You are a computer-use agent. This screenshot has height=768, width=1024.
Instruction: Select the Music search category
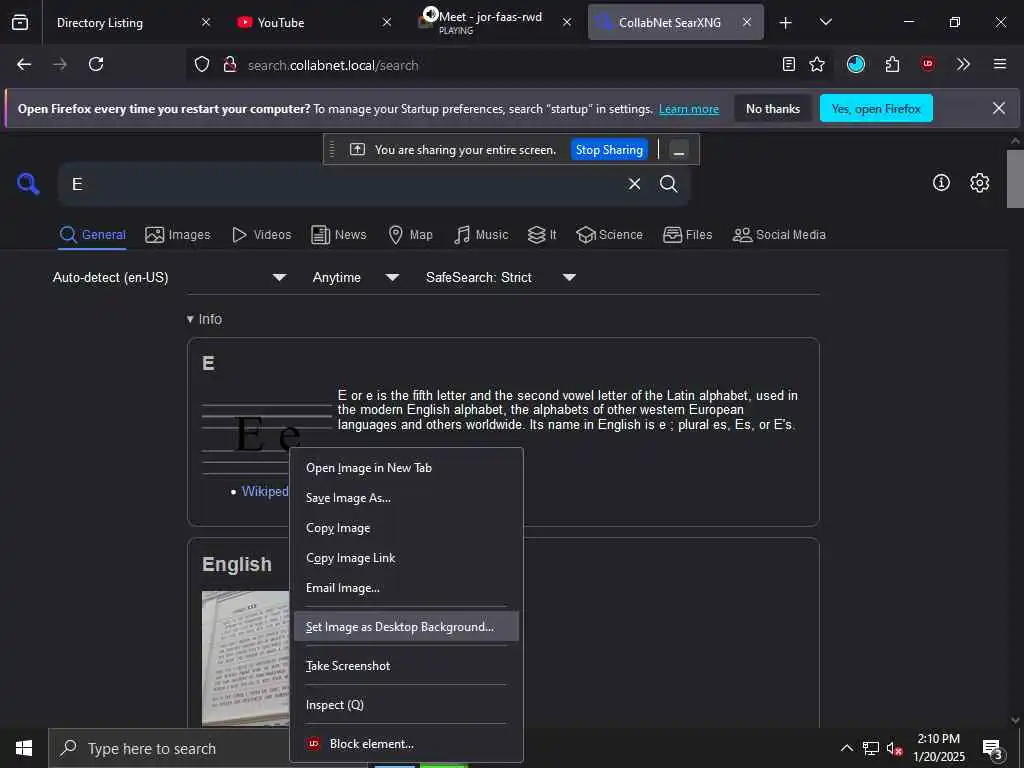481,235
